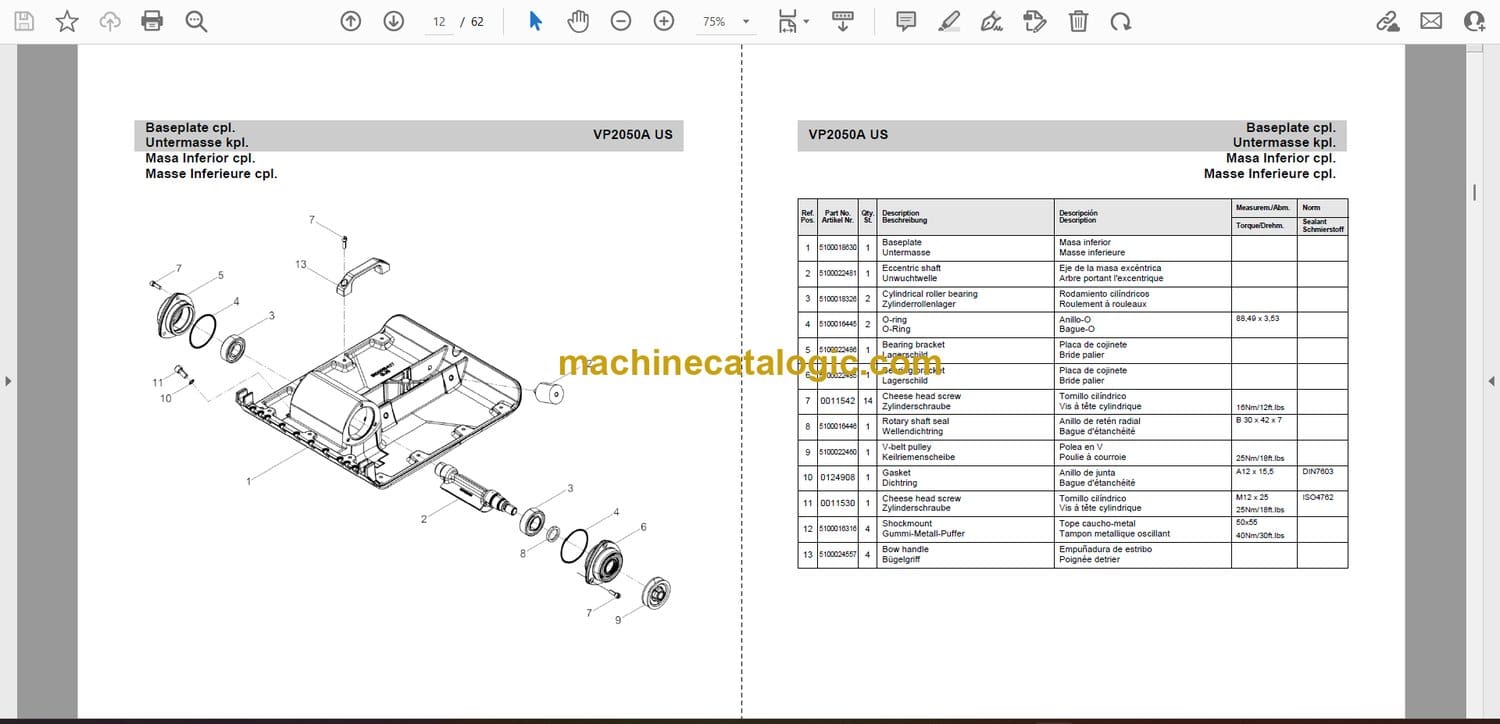Activate the hand pan tool
The height and width of the screenshot is (724, 1500).
click(x=578, y=21)
